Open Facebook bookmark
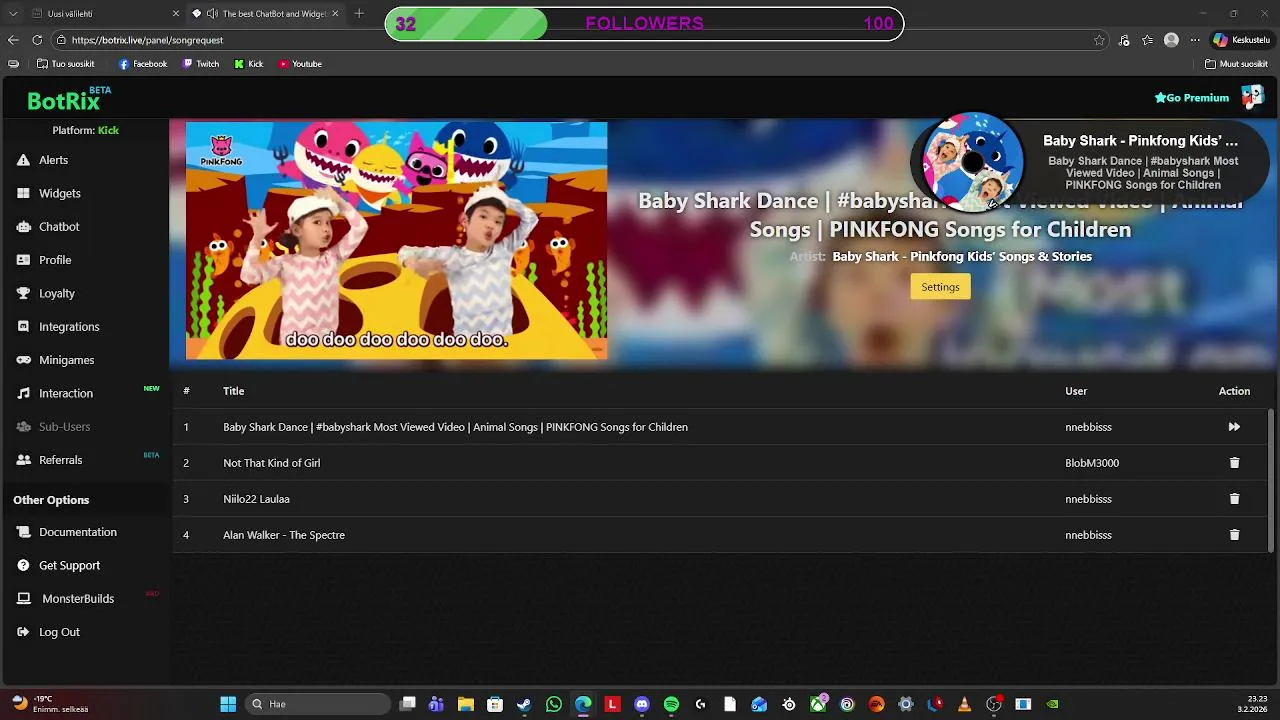 143,64
